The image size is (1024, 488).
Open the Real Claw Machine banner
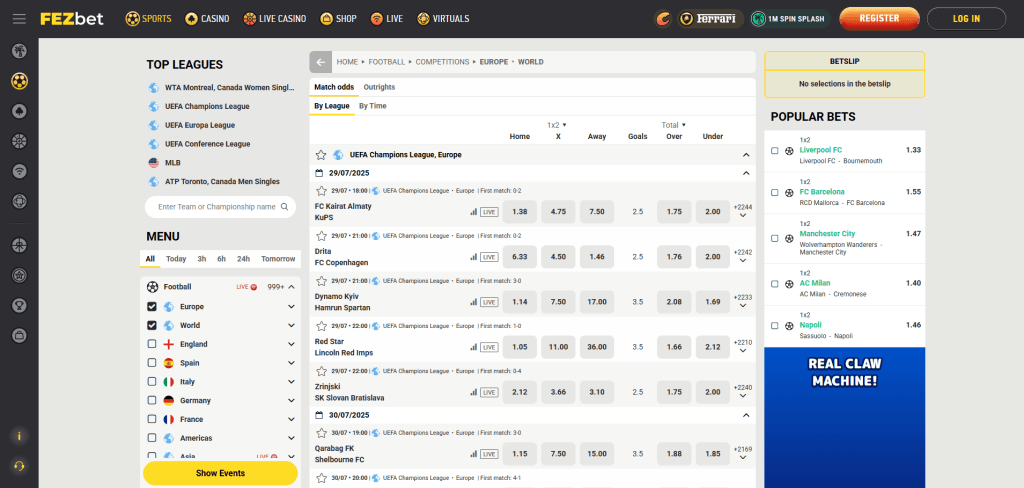click(x=844, y=417)
